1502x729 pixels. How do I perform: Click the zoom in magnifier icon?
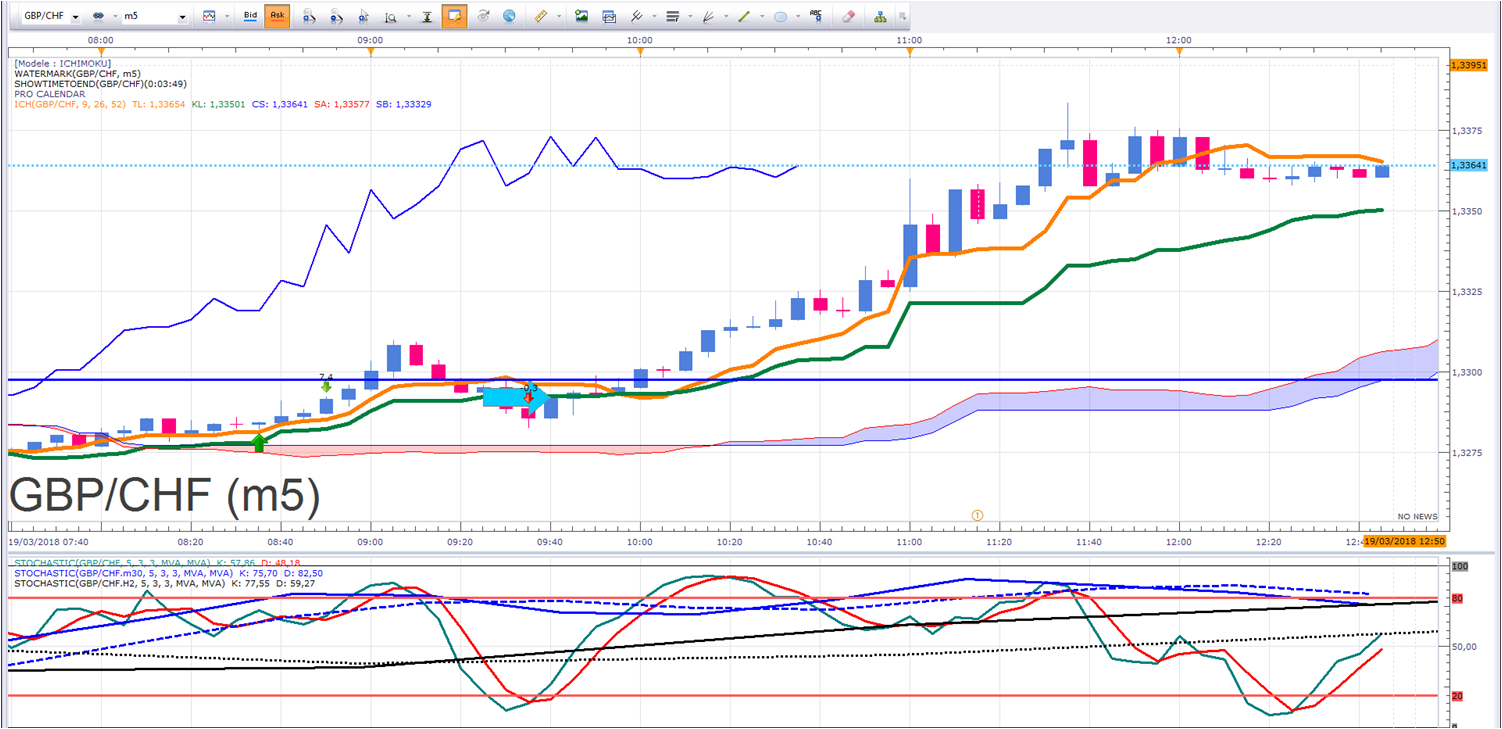click(x=310, y=17)
